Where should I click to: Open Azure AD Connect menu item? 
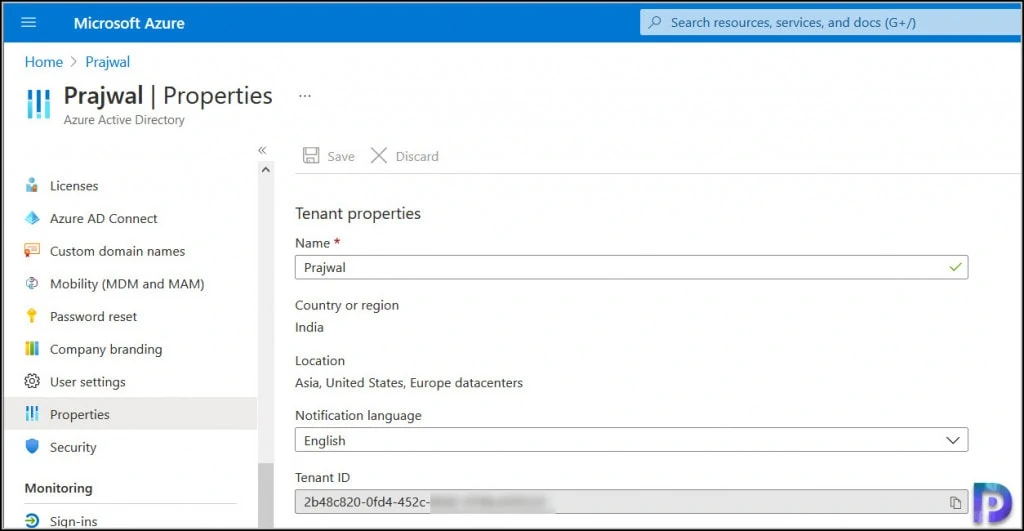coord(103,219)
